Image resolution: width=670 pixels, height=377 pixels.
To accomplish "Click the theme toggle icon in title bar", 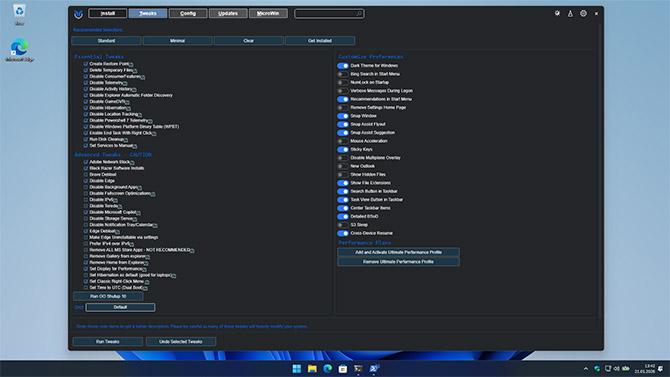I will [557, 14].
